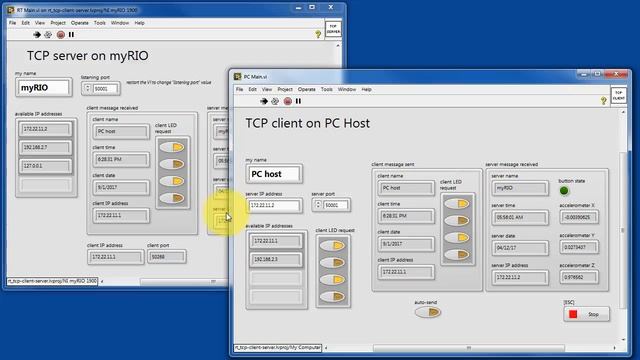Open Edit menu in PC Main window

pos(253,89)
